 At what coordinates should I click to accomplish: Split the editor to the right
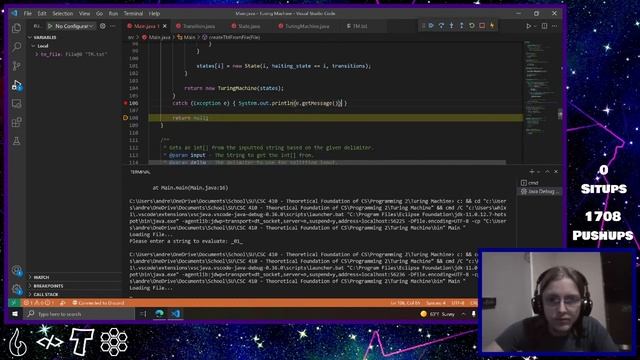(544, 26)
